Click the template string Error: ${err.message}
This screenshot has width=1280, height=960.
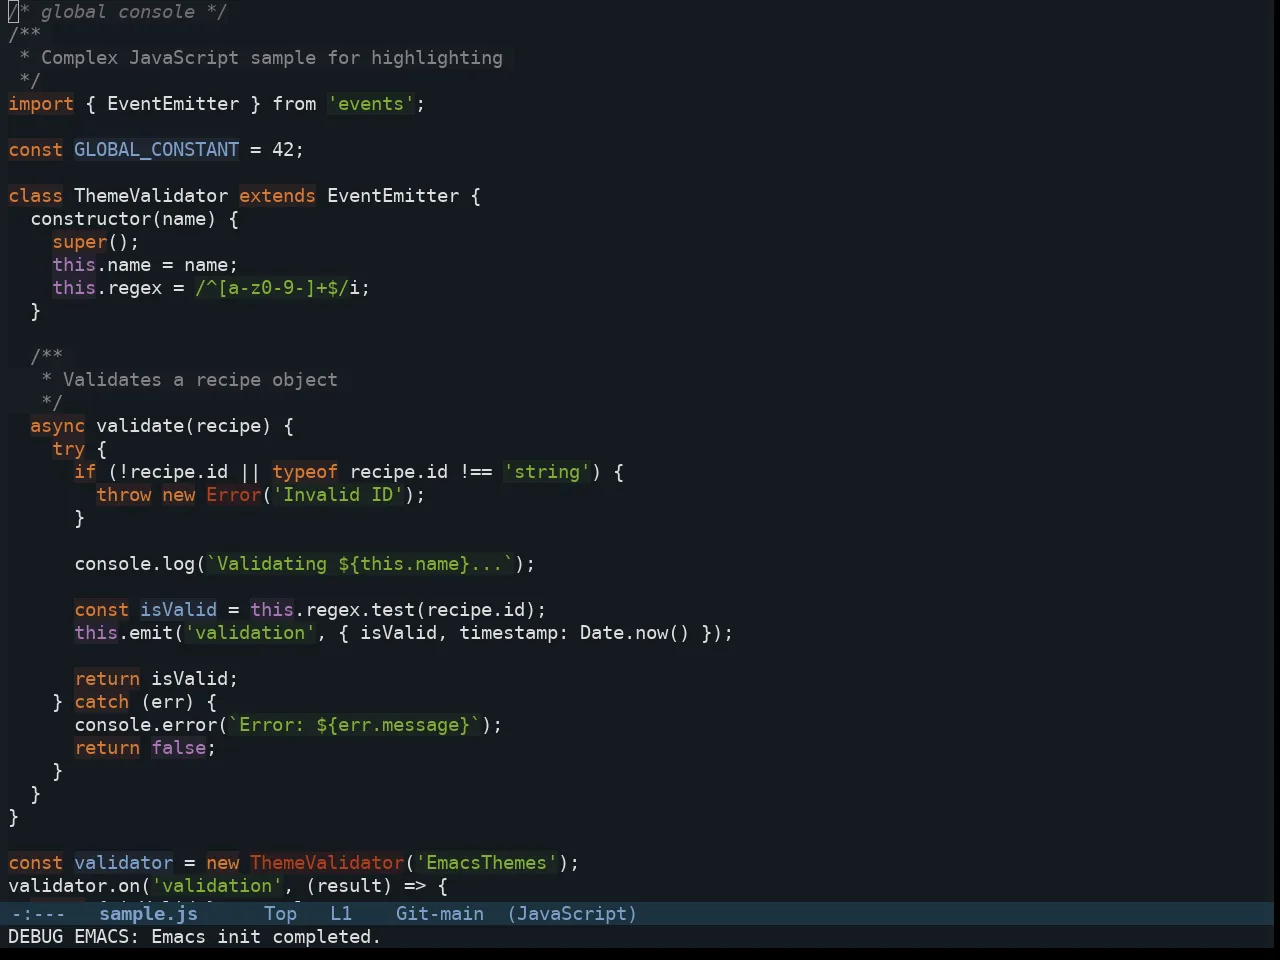coord(354,725)
